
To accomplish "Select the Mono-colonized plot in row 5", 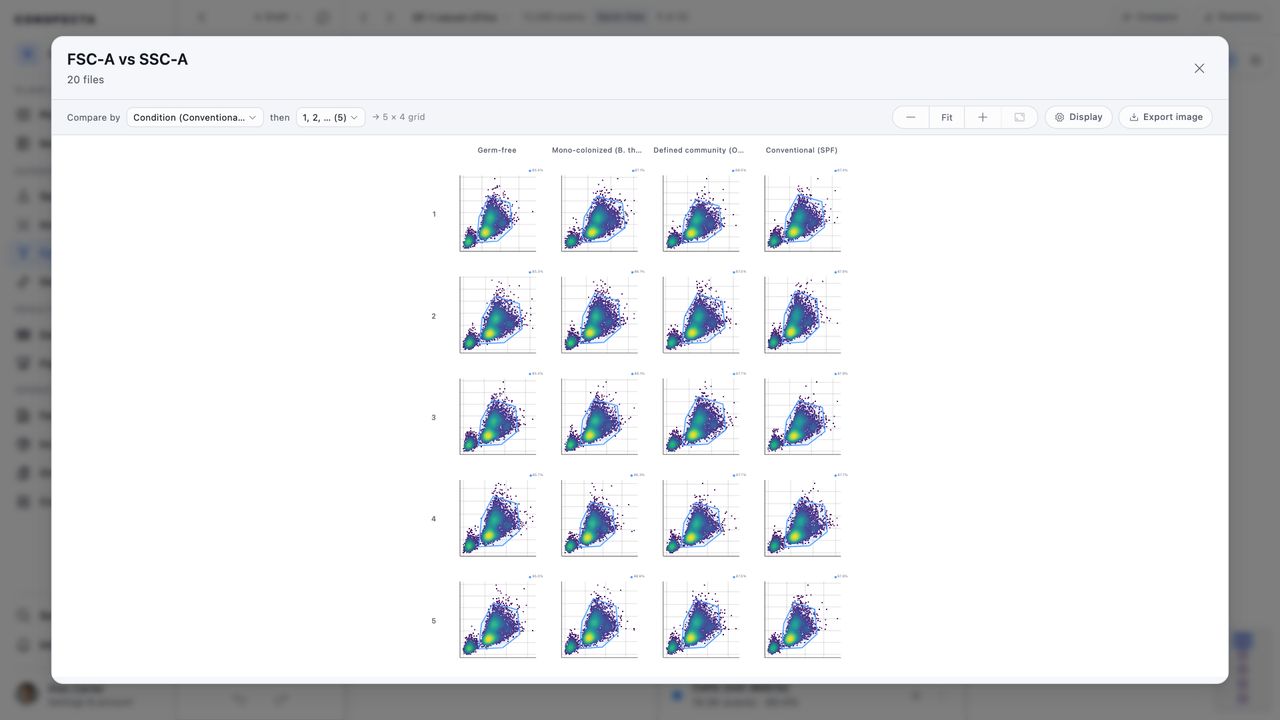I will point(599,620).
